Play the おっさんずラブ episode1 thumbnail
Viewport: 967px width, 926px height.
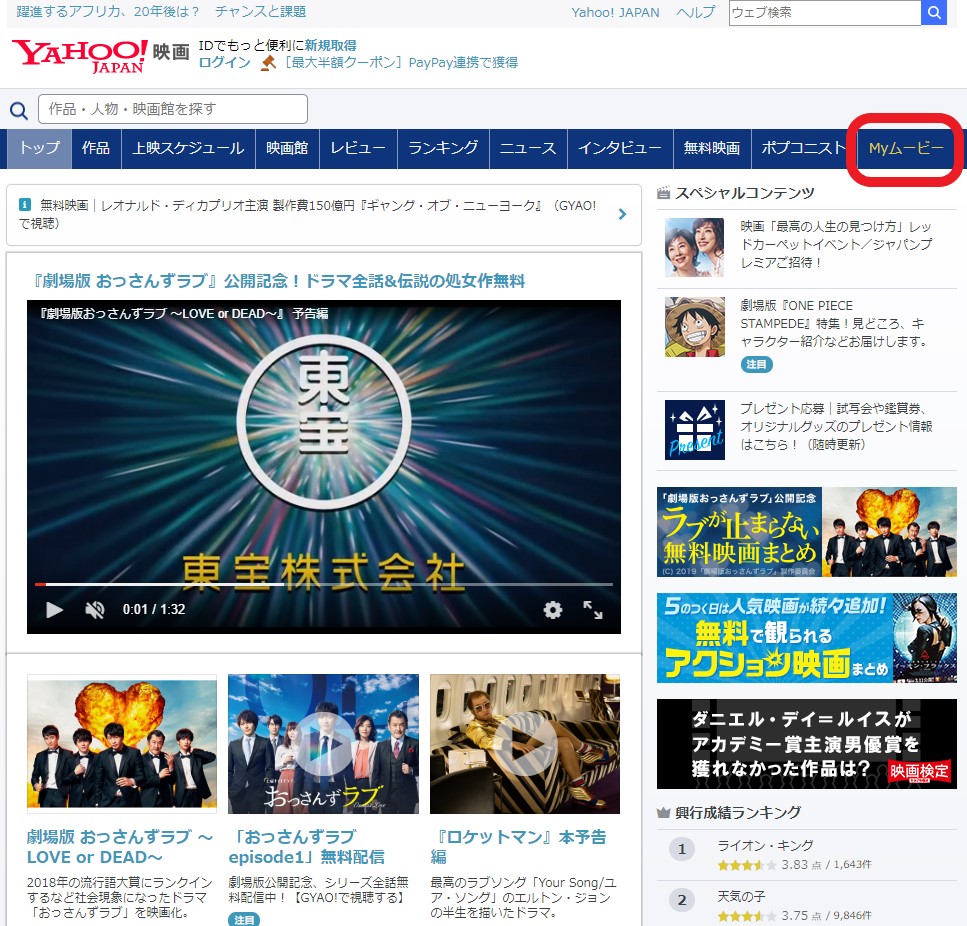tap(323, 744)
